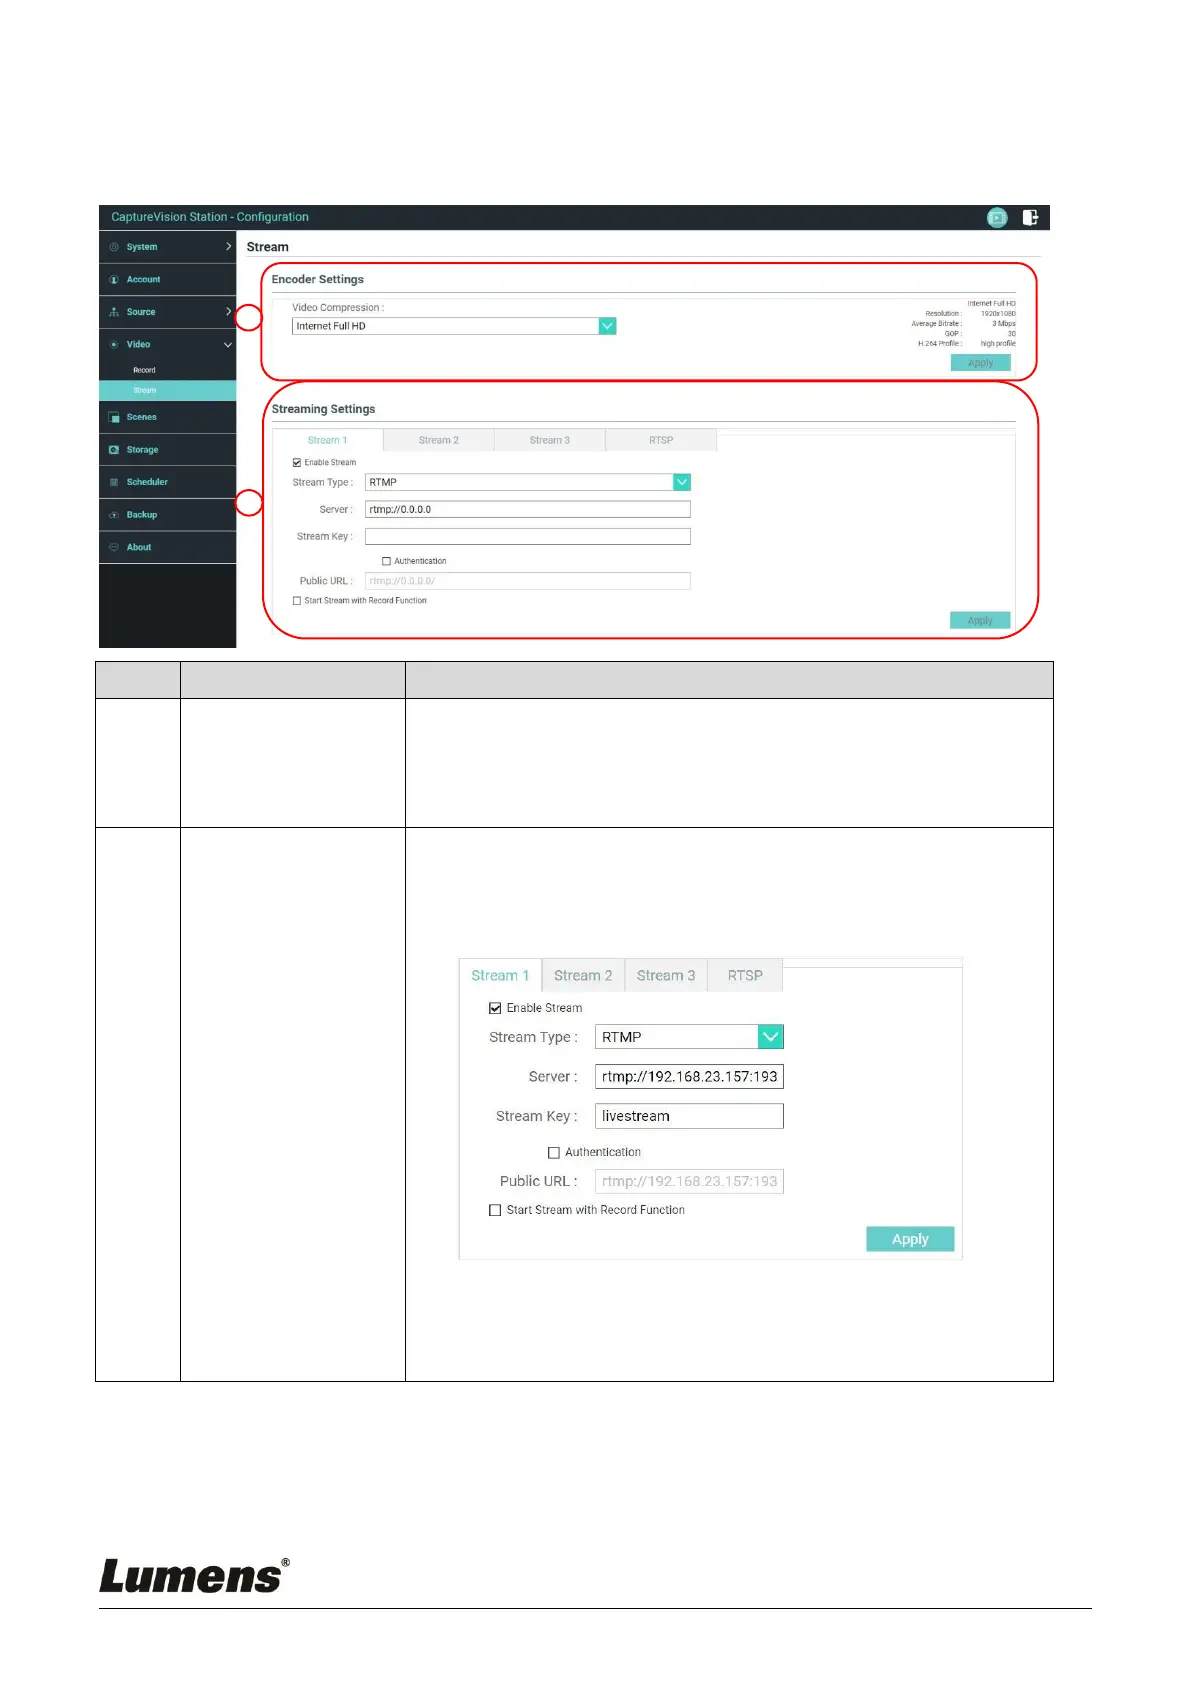
Task: Click Apply in Encoder Settings
Action: click(980, 363)
